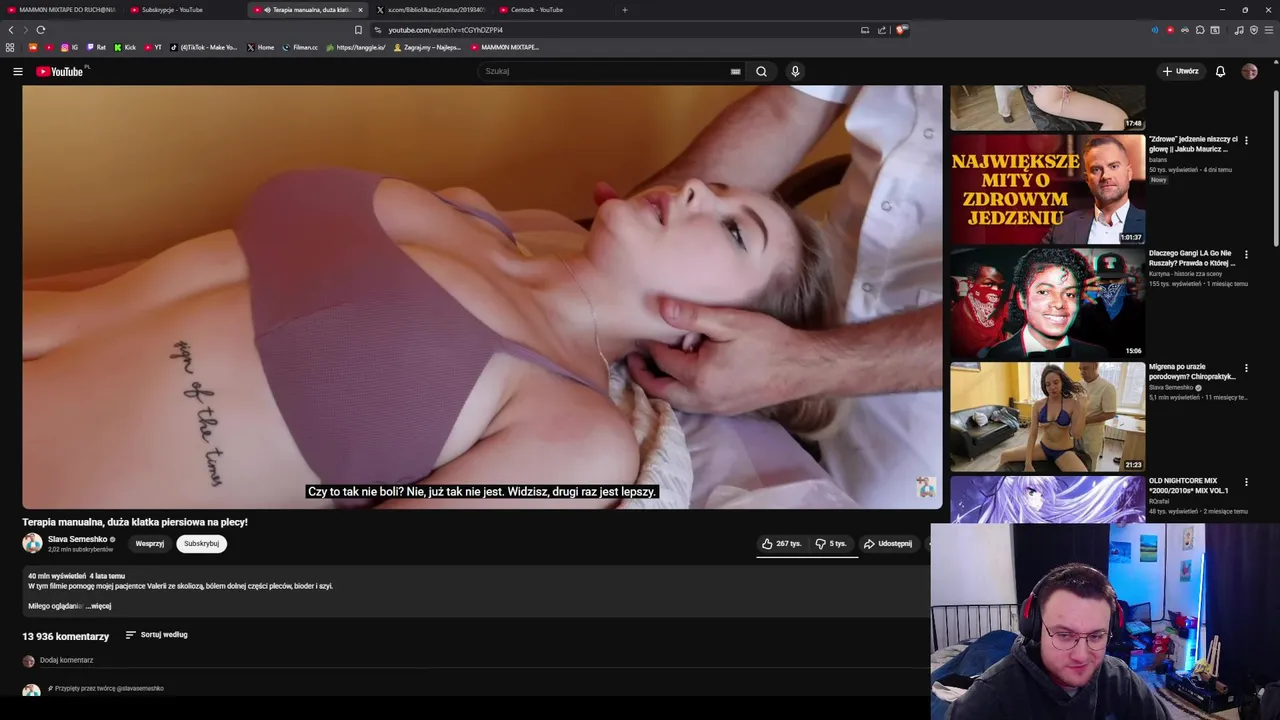This screenshot has height=720, width=1280.
Task: Open options menu for OLD NIGHTCORE MIX video
Action: tap(1246, 483)
